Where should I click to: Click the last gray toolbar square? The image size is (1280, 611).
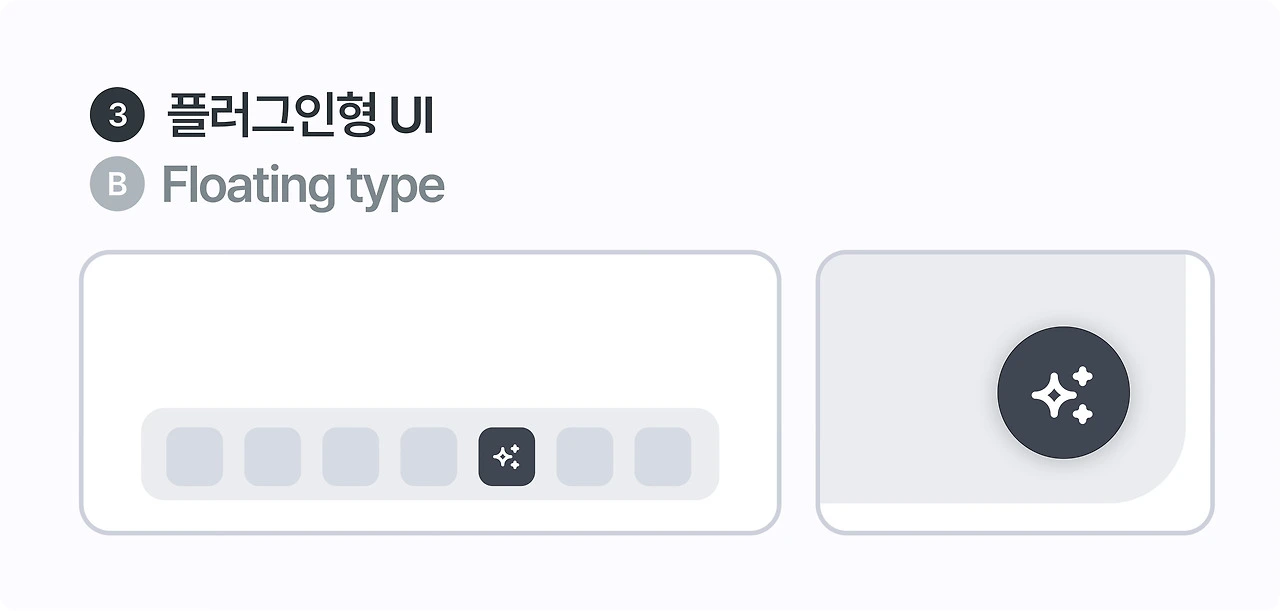tap(662, 457)
